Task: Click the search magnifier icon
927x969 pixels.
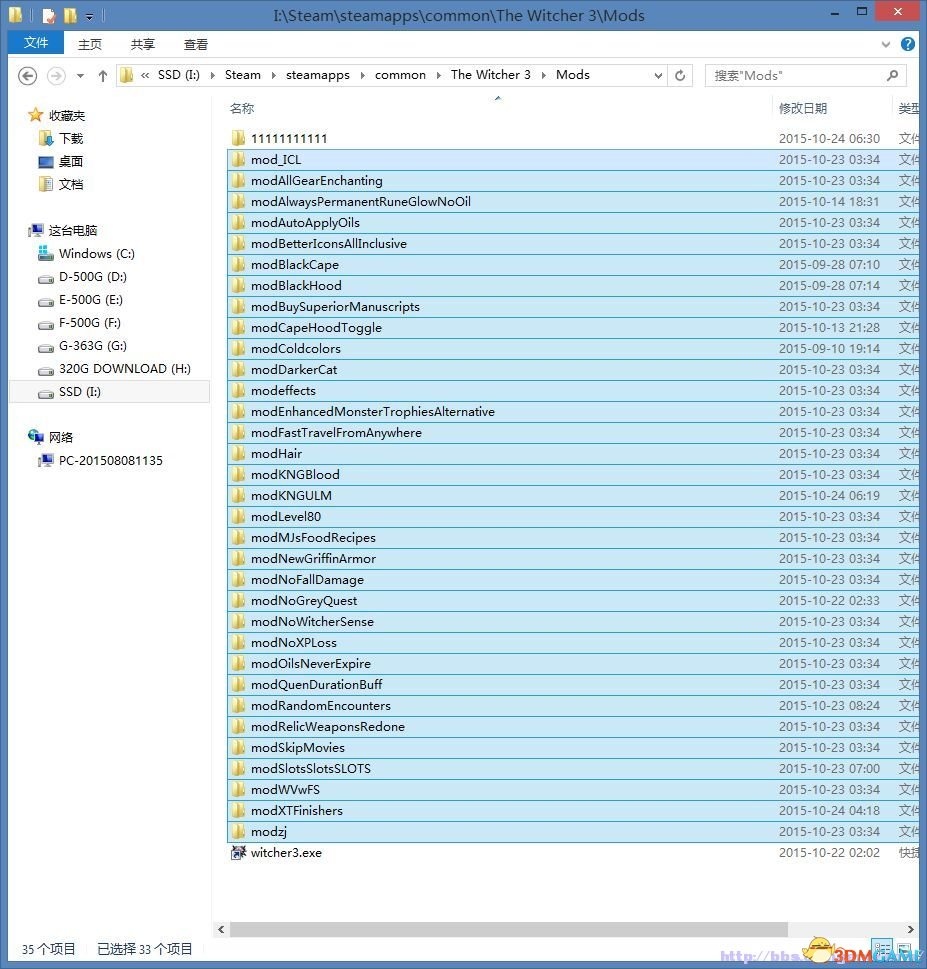Action: 892,75
